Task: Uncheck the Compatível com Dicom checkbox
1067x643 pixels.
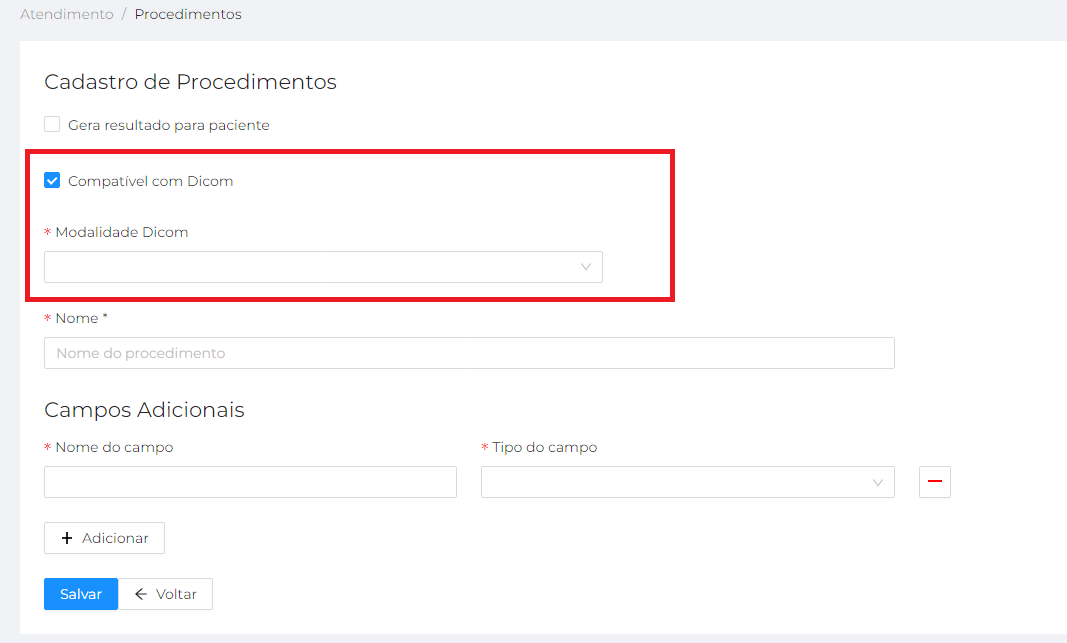Action: pos(52,181)
